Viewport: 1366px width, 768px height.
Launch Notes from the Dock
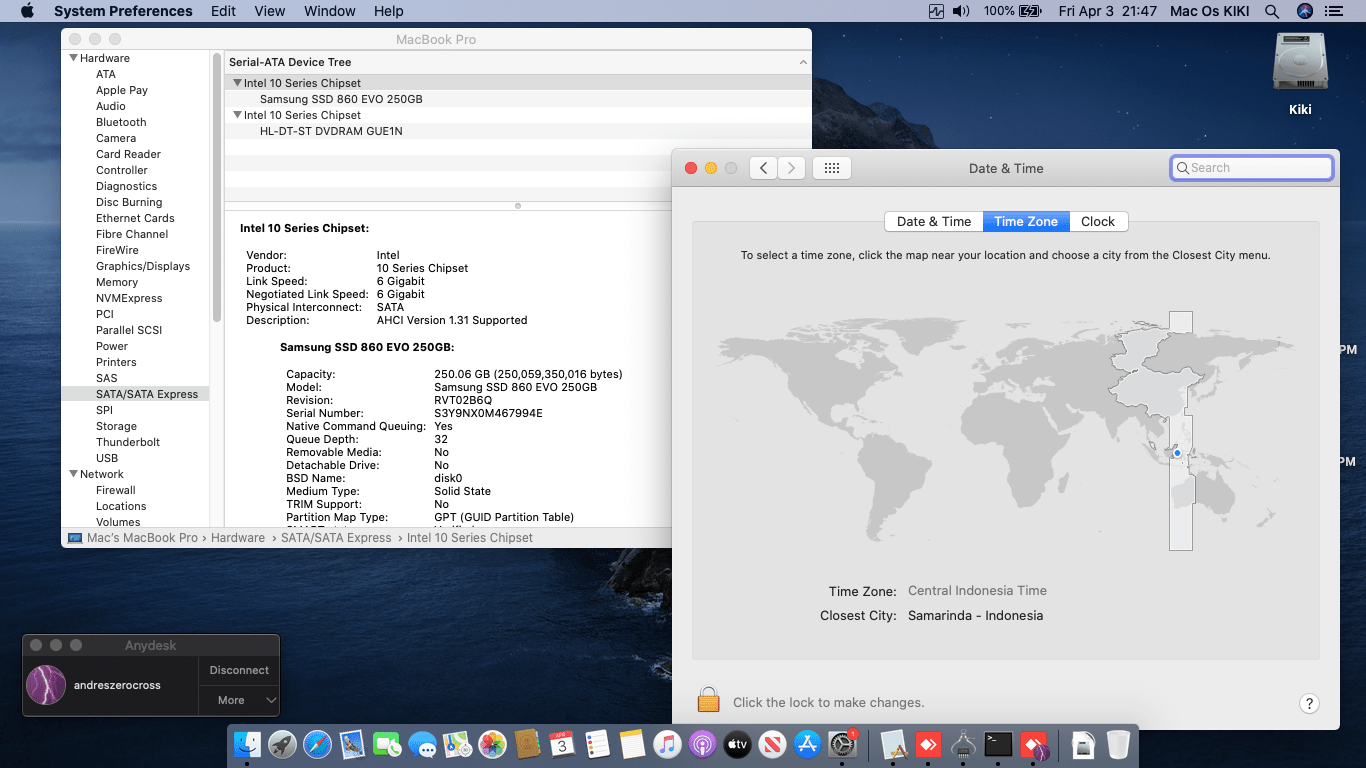coord(632,744)
